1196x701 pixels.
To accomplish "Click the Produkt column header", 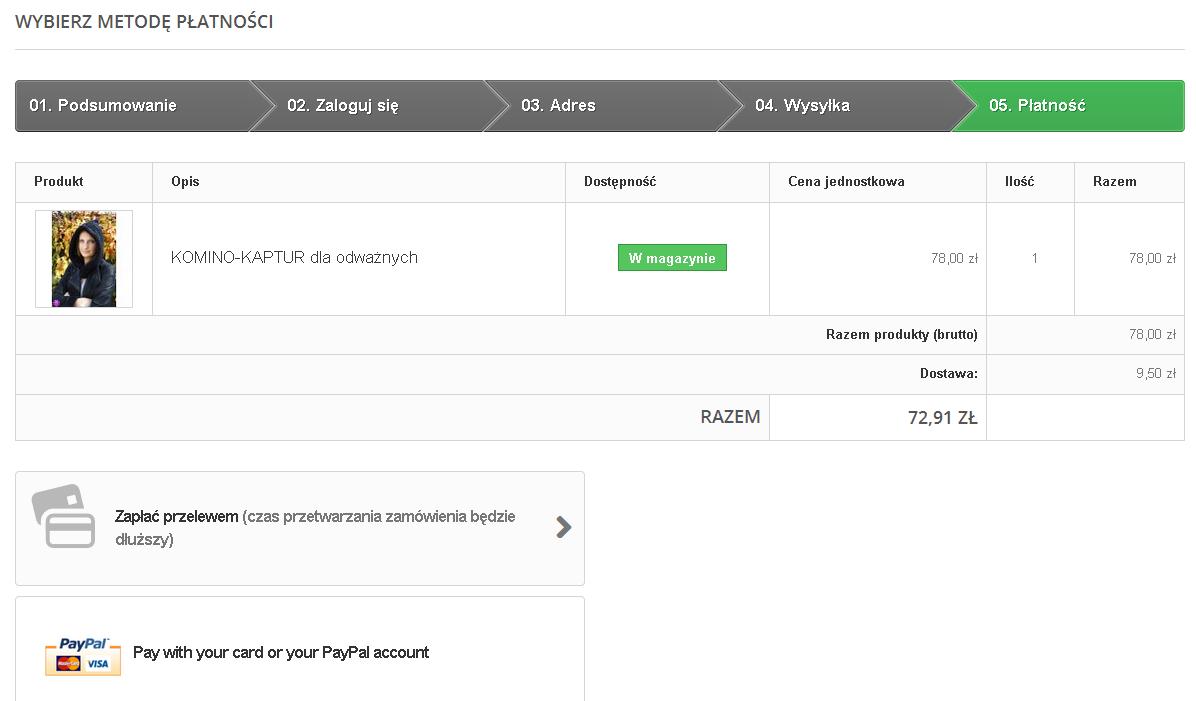I will [59, 182].
